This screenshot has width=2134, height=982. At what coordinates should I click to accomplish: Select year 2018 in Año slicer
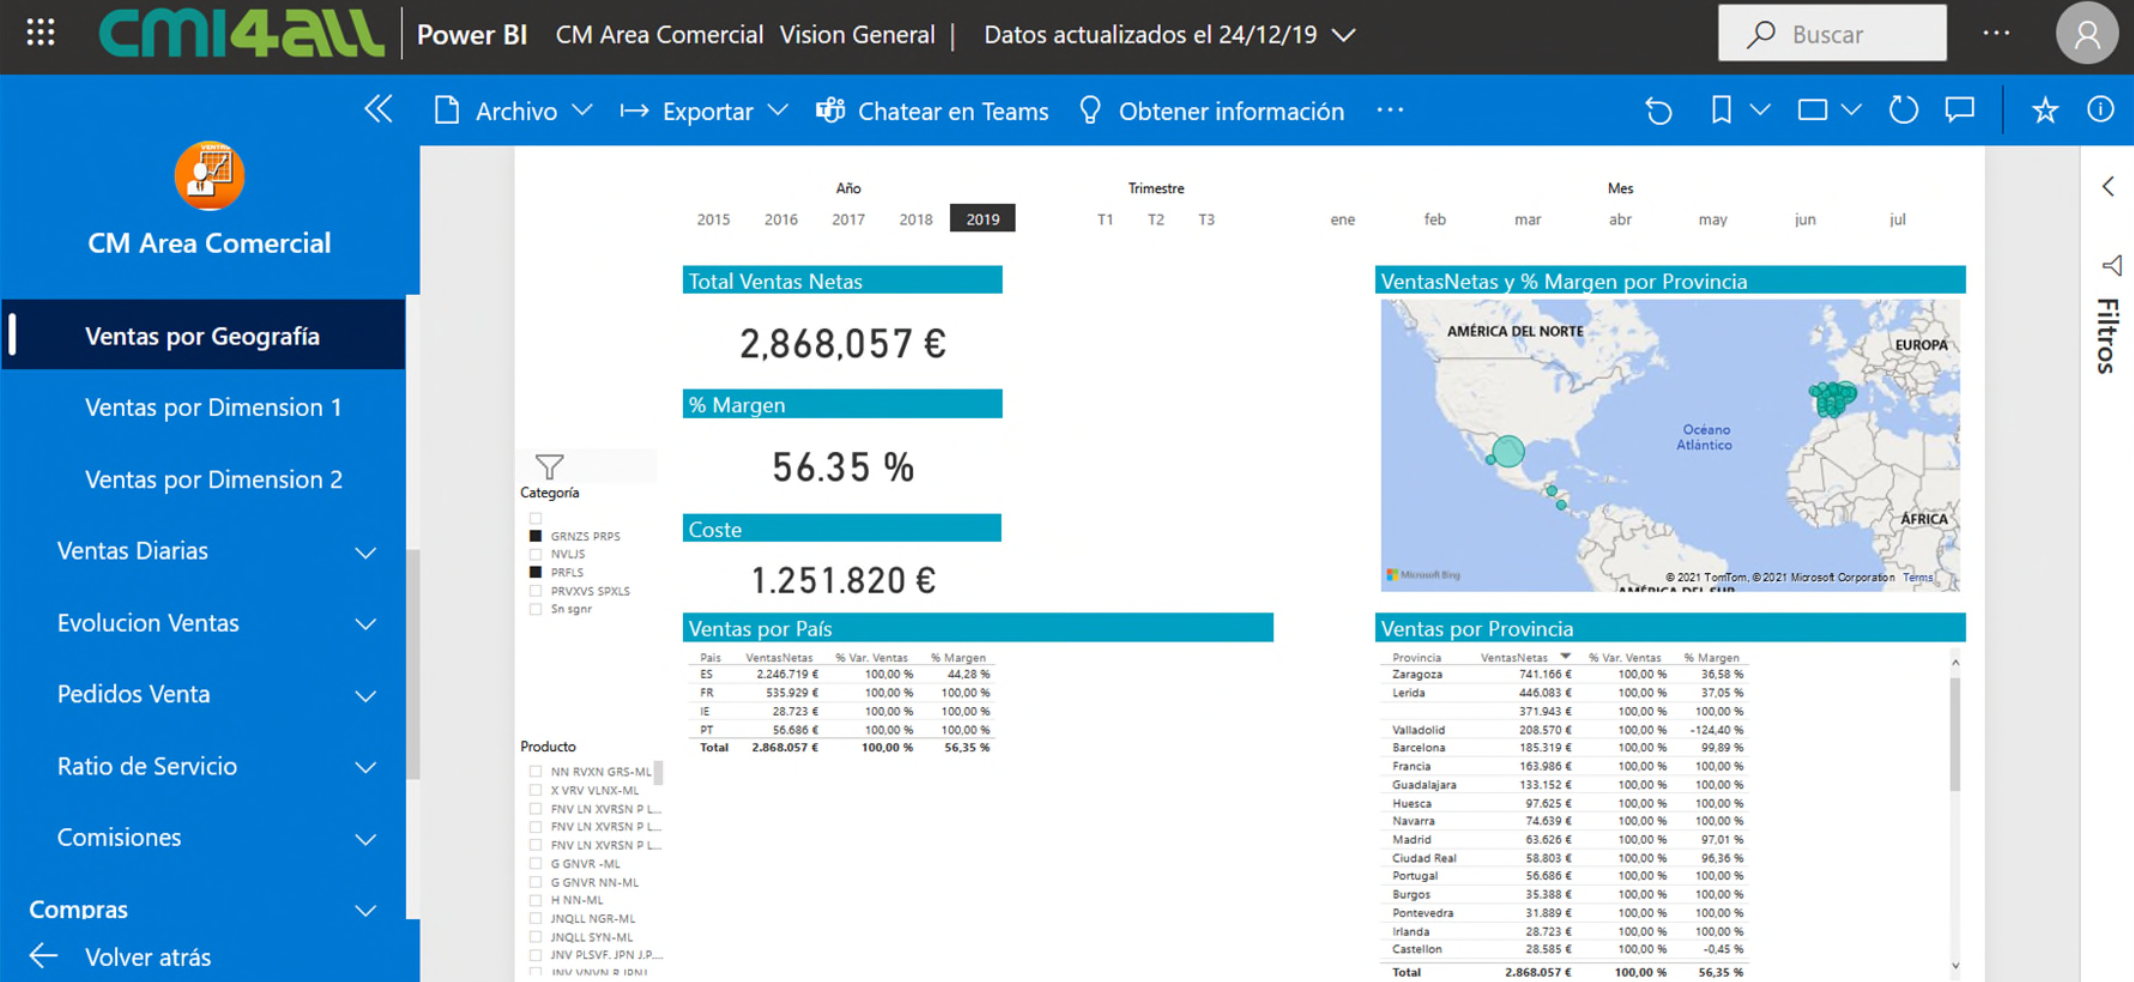click(x=915, y=219)
